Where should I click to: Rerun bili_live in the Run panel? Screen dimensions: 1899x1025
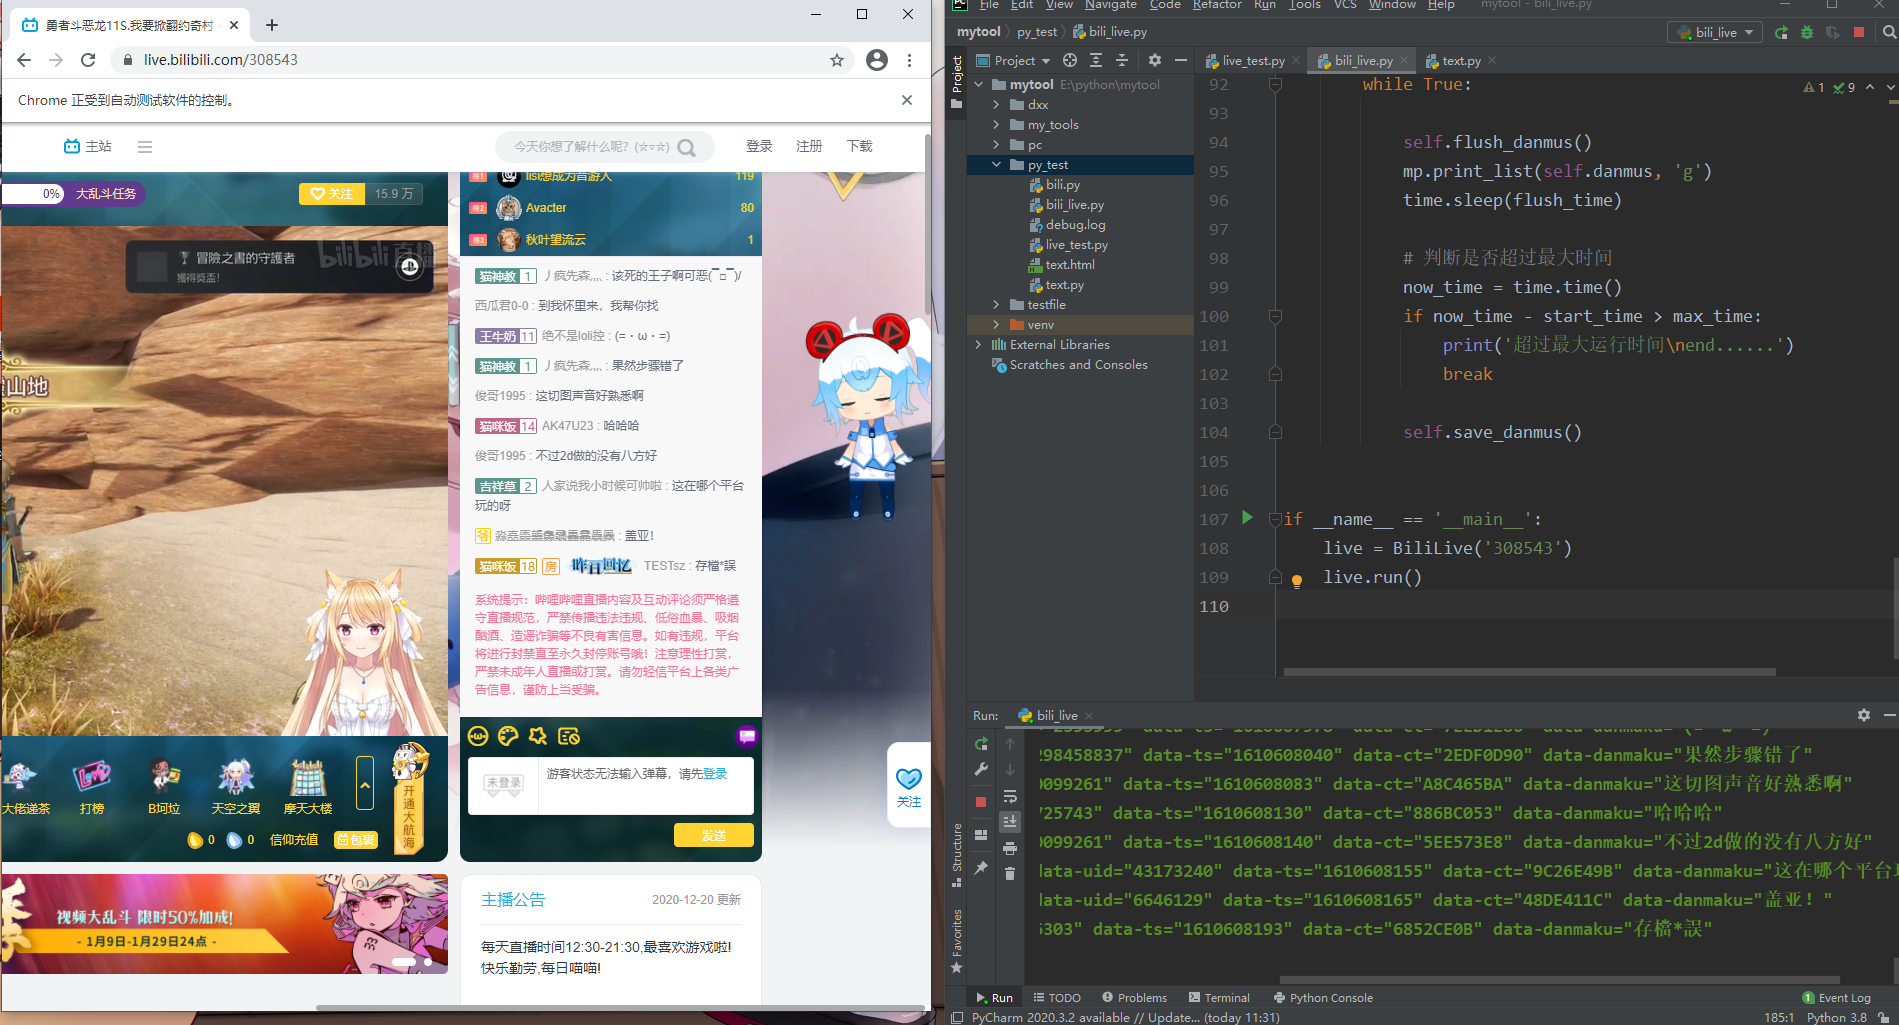tap(981, 743)
